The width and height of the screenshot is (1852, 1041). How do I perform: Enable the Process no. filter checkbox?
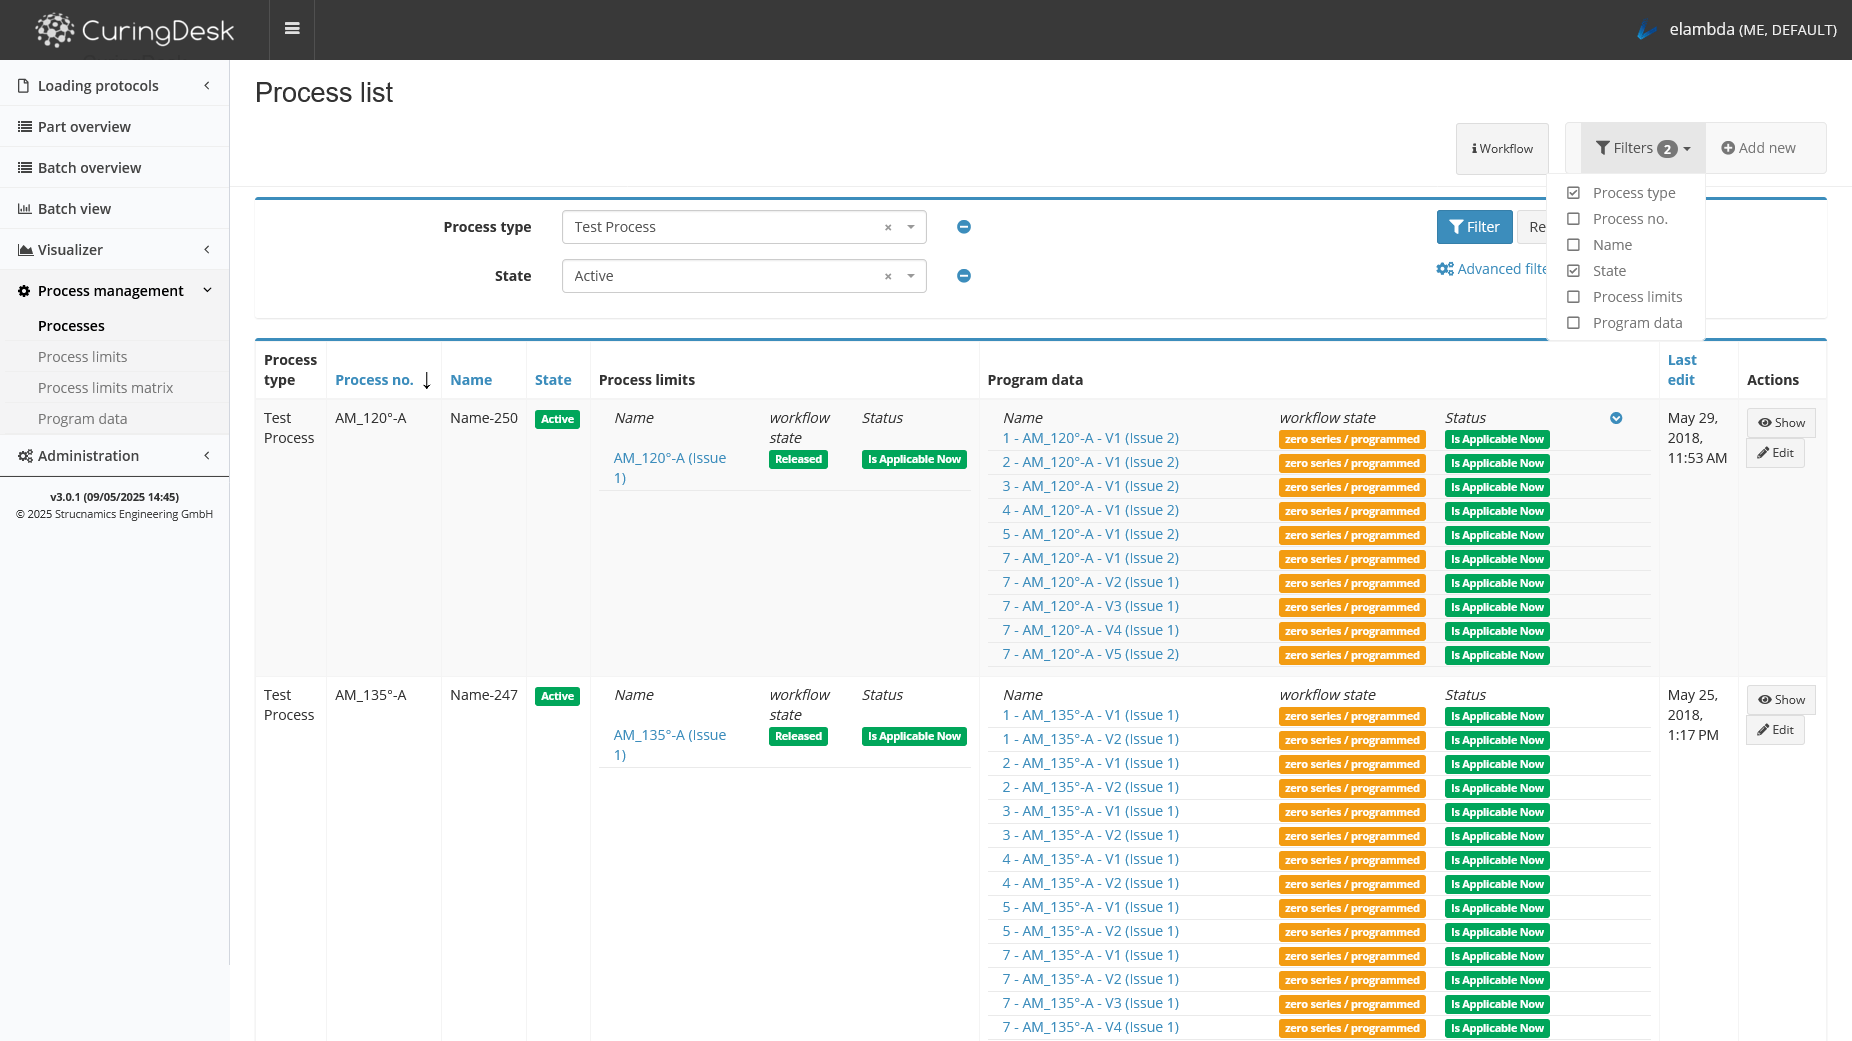click(x=1573, y=219)
